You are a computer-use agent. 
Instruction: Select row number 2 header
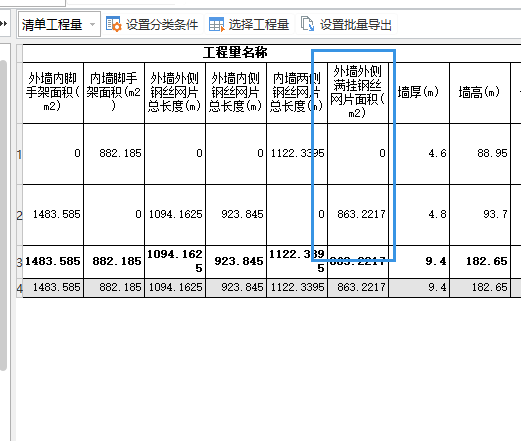coord(19,215)
